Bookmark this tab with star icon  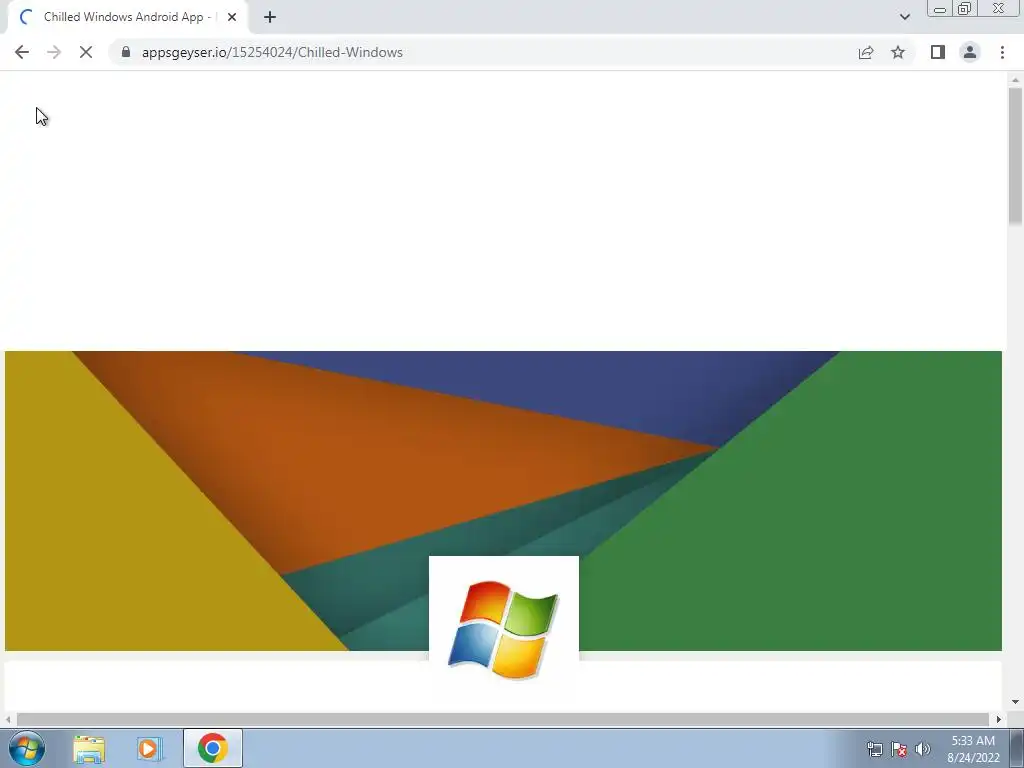898,52
